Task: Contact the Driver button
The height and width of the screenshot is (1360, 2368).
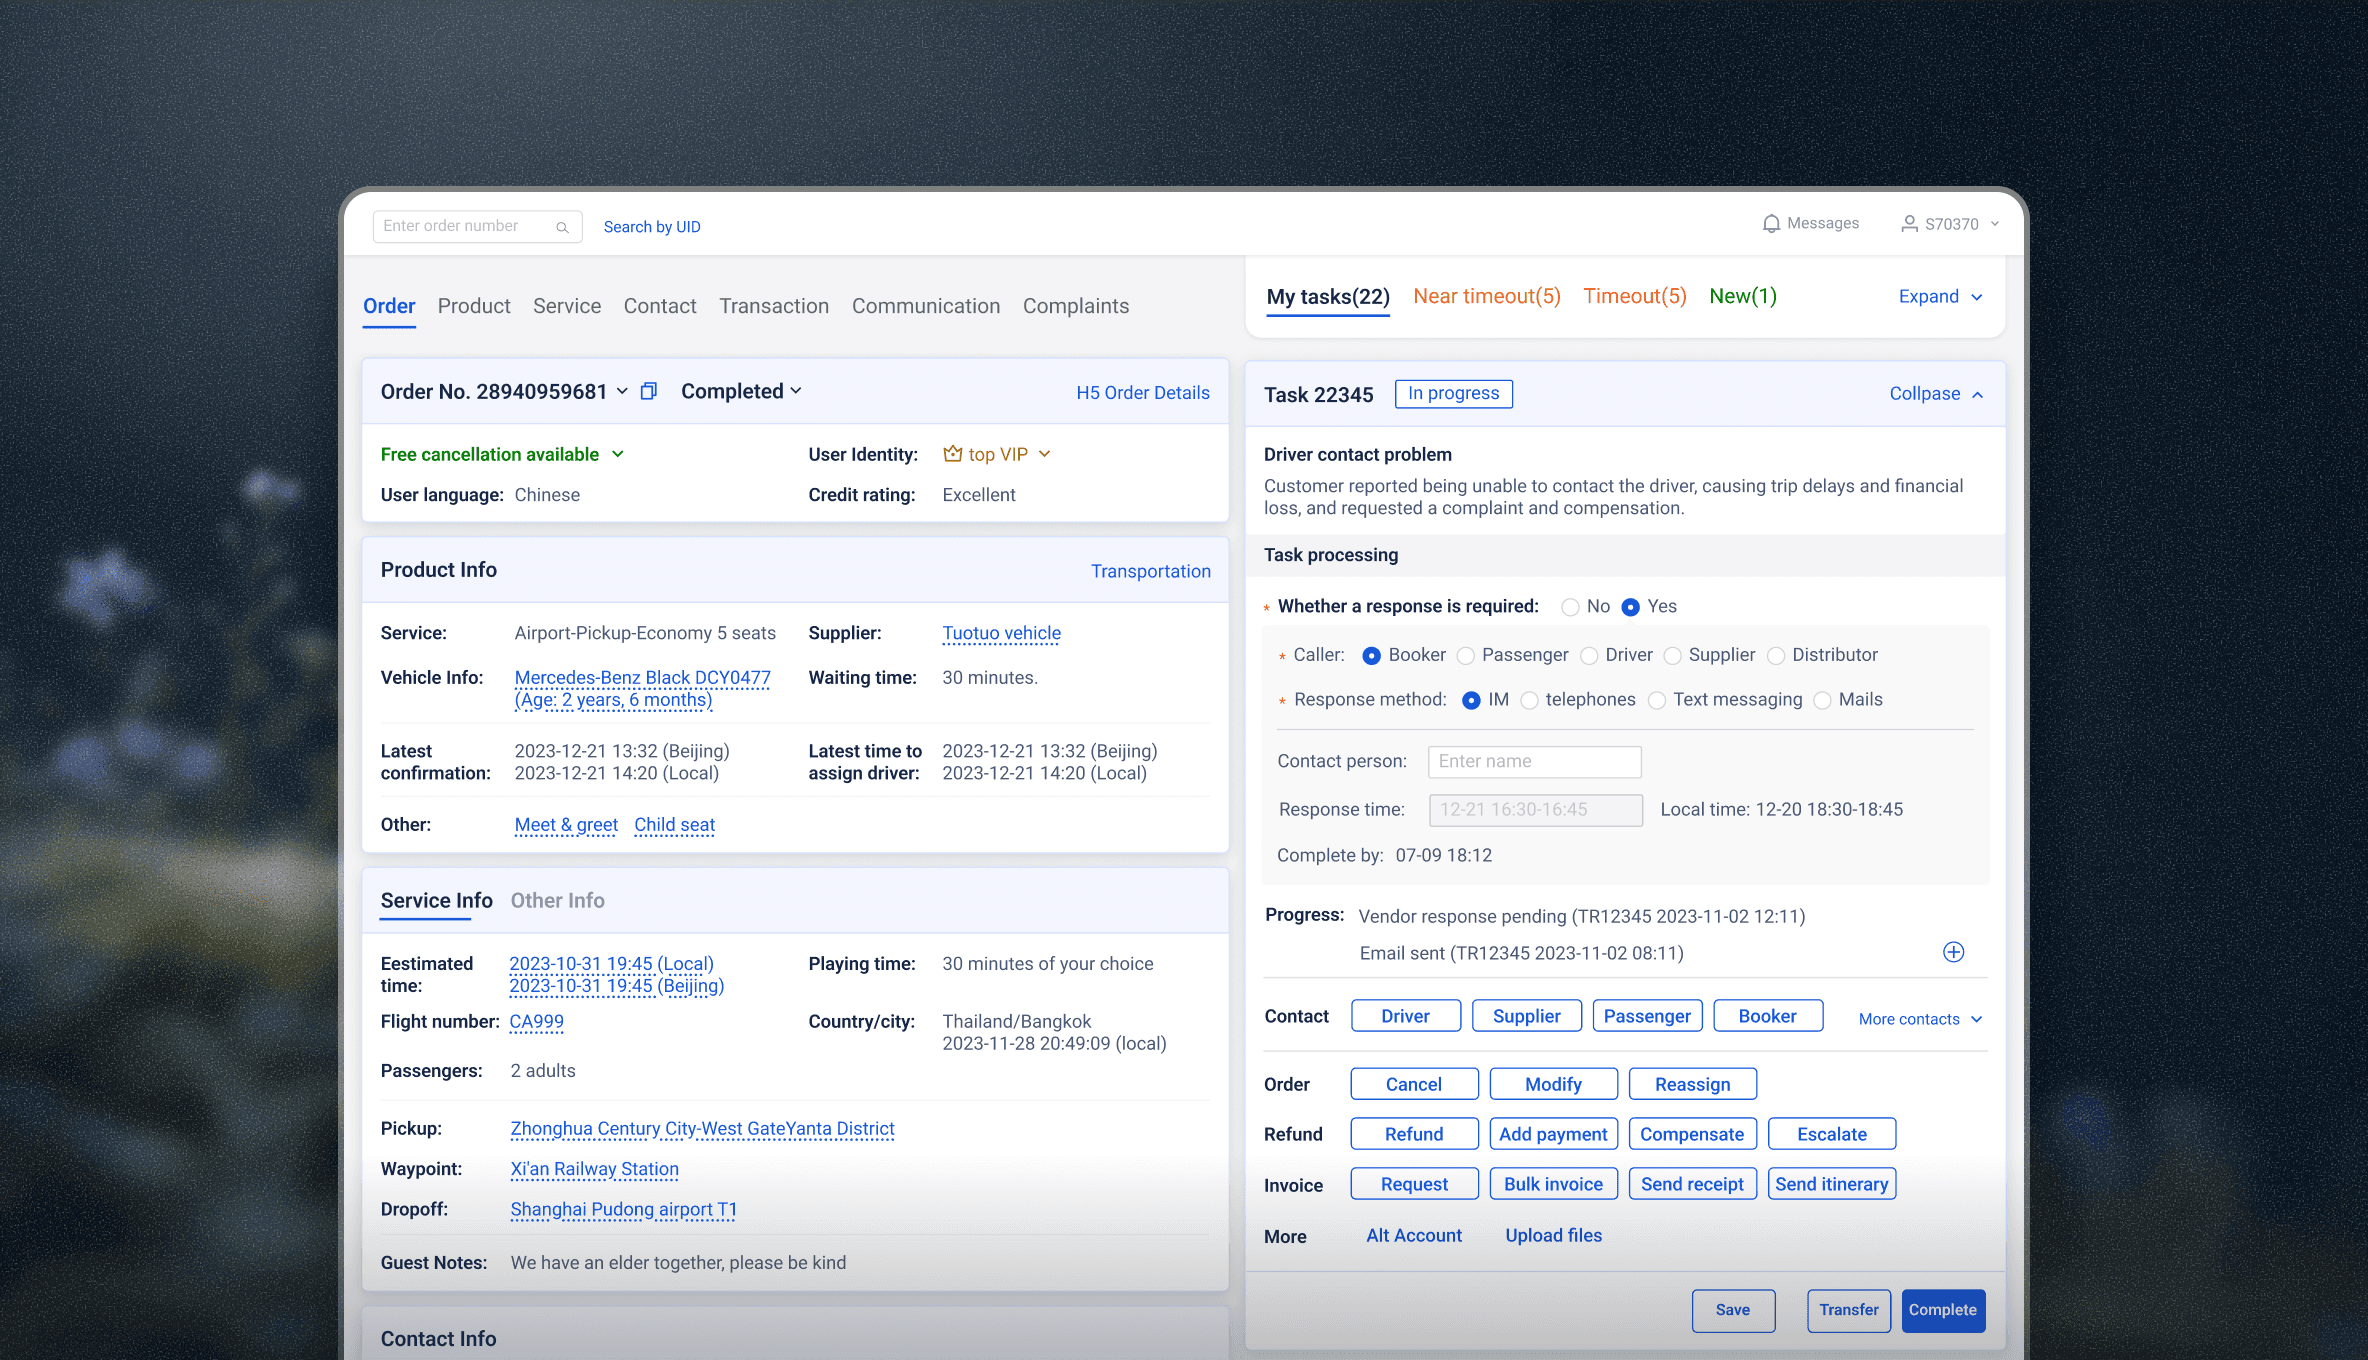Action: click(x=1406, y=1017)
